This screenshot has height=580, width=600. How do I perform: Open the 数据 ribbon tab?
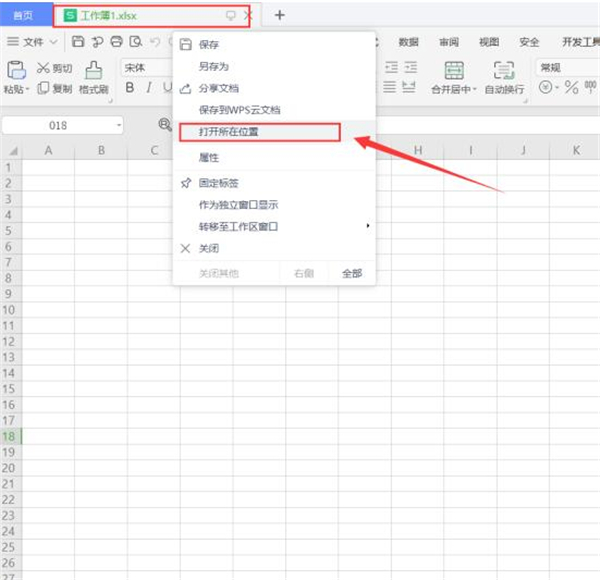coord(408,41)
